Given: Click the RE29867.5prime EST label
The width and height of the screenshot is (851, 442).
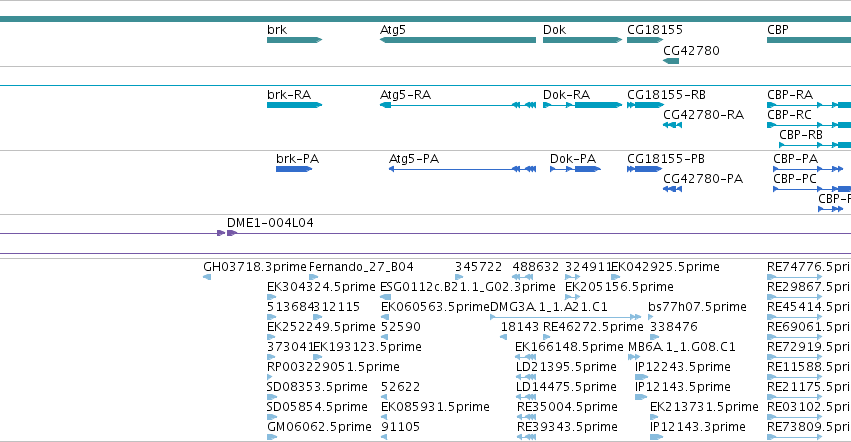Looking at the screenshot, I should pyautogui.click(x=809, y=287).
